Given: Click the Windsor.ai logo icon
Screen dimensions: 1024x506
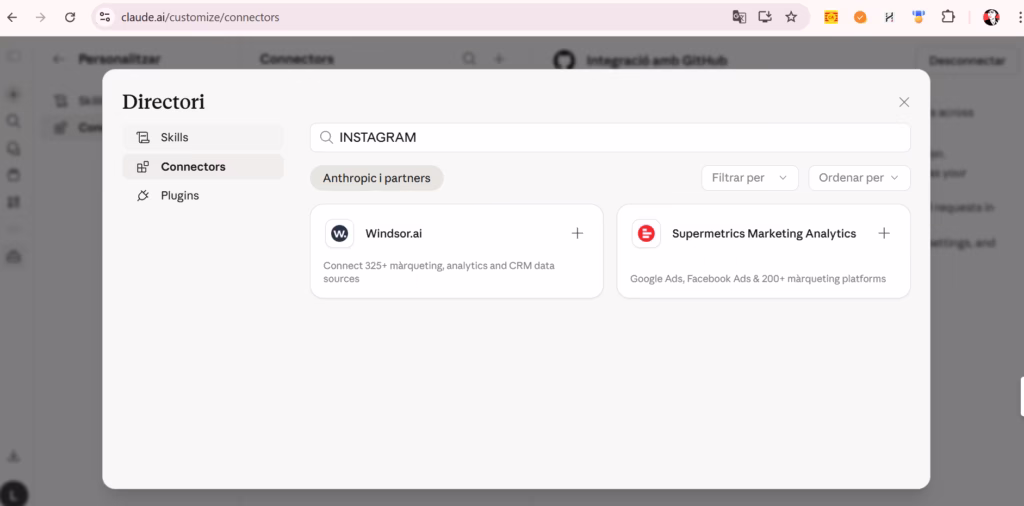Looking at the screenshot, I should [x=340, y=233].
